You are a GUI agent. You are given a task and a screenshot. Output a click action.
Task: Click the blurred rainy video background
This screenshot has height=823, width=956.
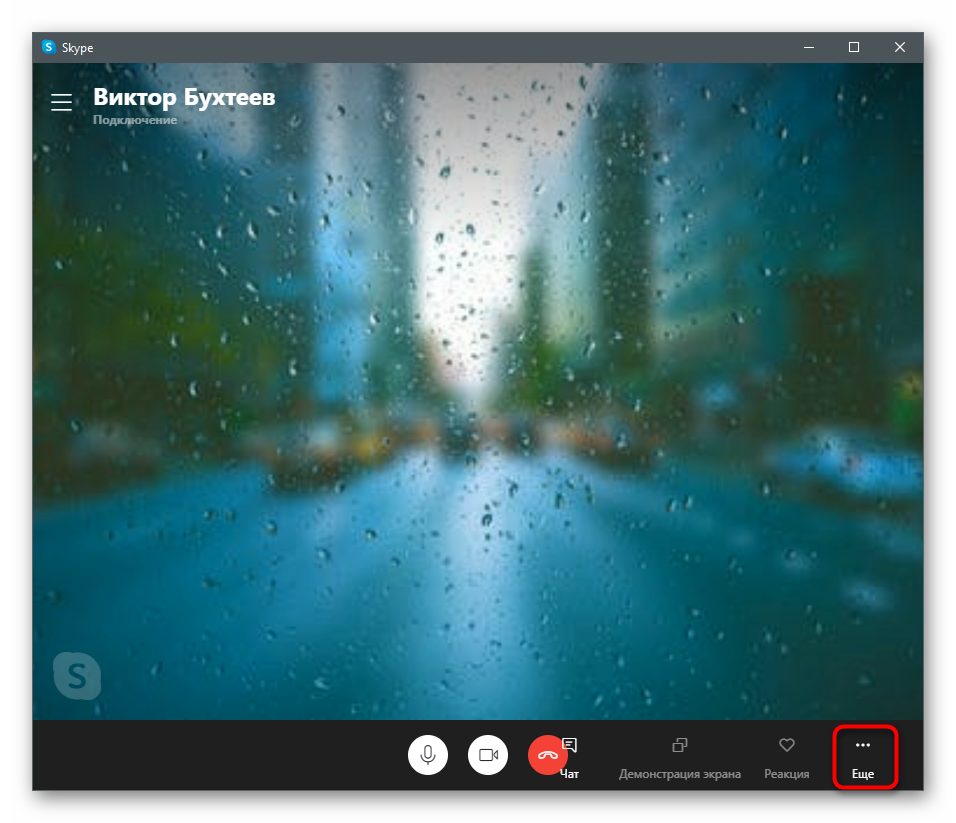coord(478,400)
